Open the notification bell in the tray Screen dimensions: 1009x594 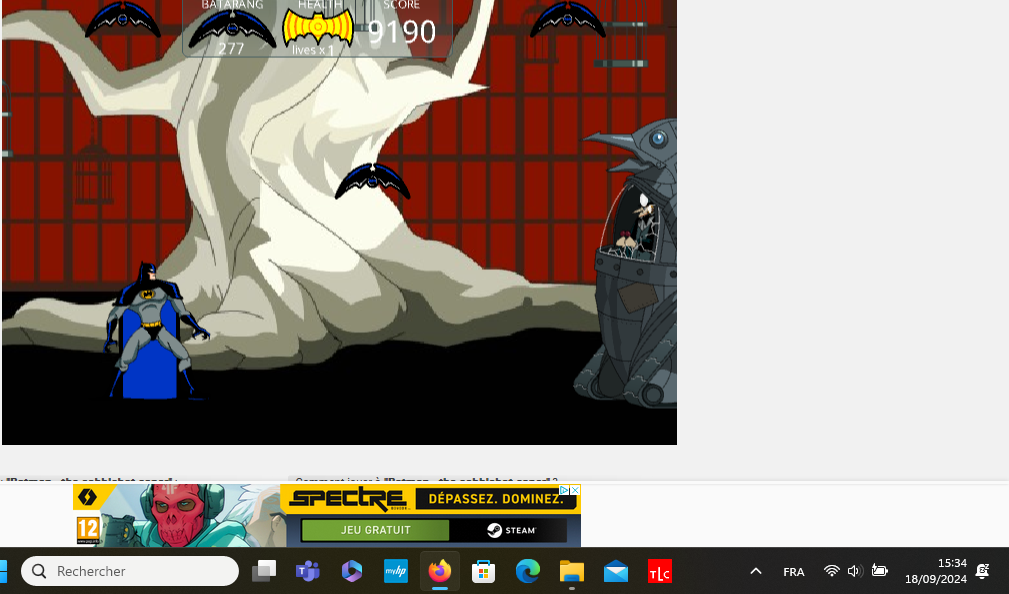983,571
